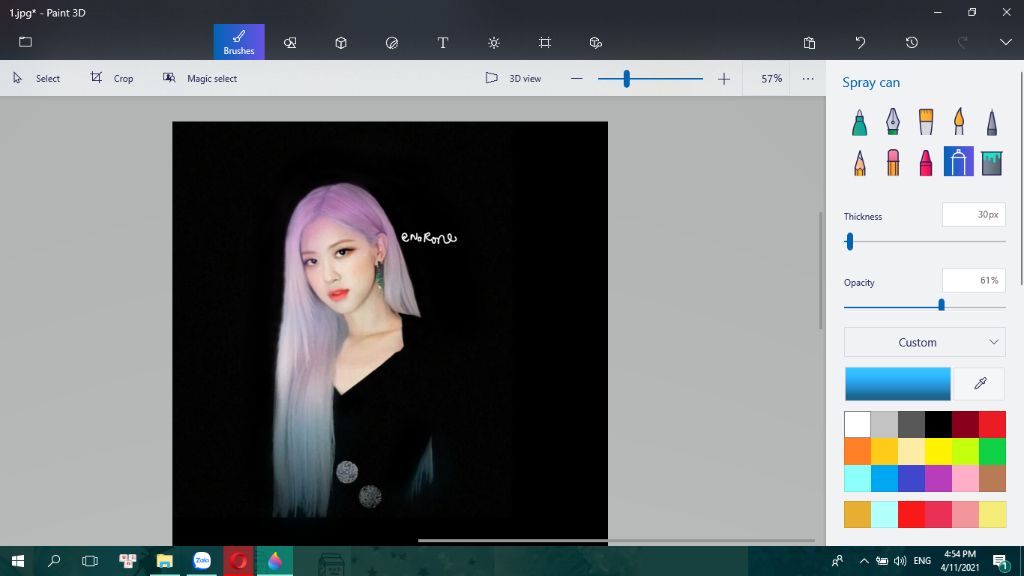
Task: Open the History panel
Action: pyautogui.click(x=912, y=42)
